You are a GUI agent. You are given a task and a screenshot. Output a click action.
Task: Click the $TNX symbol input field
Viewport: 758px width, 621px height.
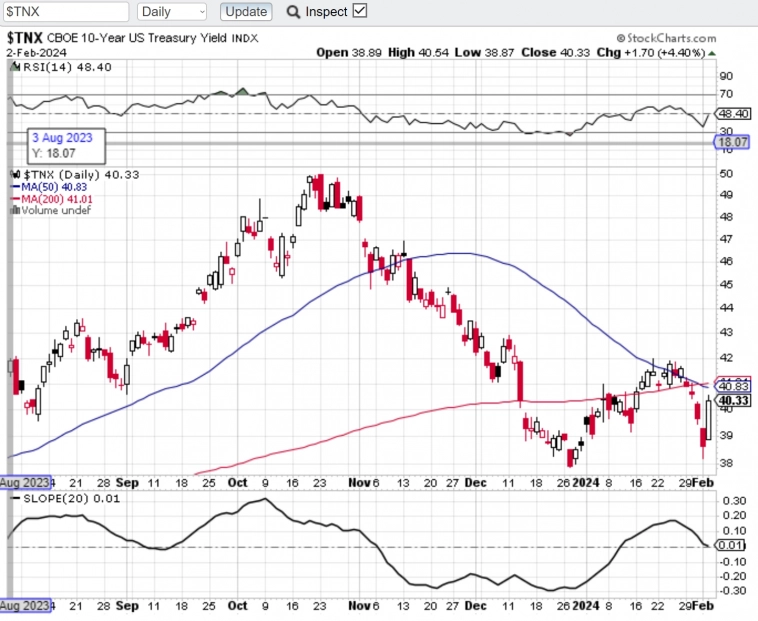66,12
